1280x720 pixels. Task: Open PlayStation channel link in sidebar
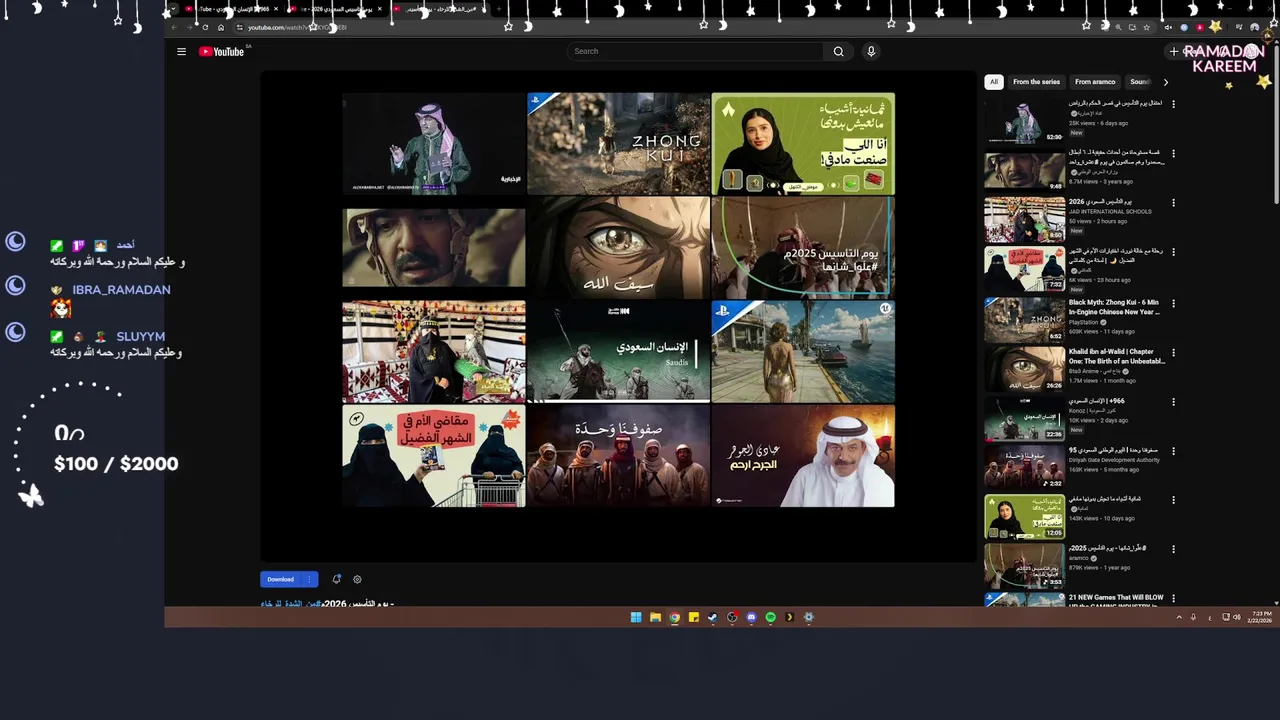pyautogui.click(x=1084, y=322)
